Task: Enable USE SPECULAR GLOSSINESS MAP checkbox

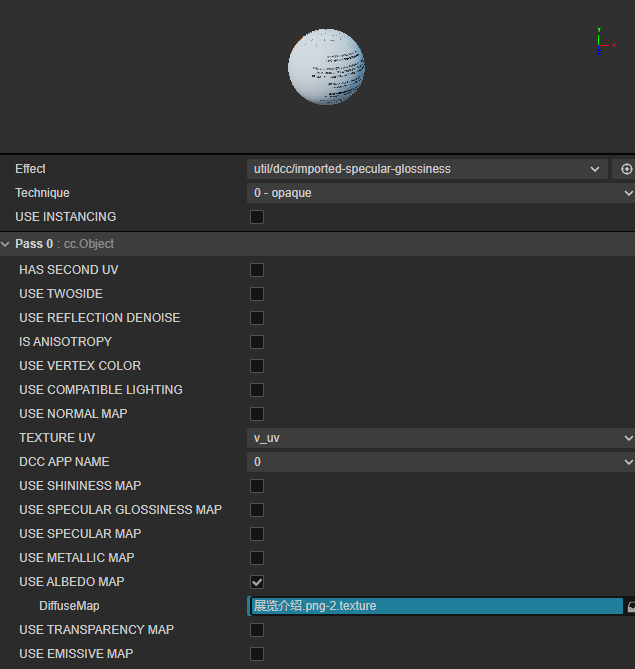Action: (x=257, y=509)
